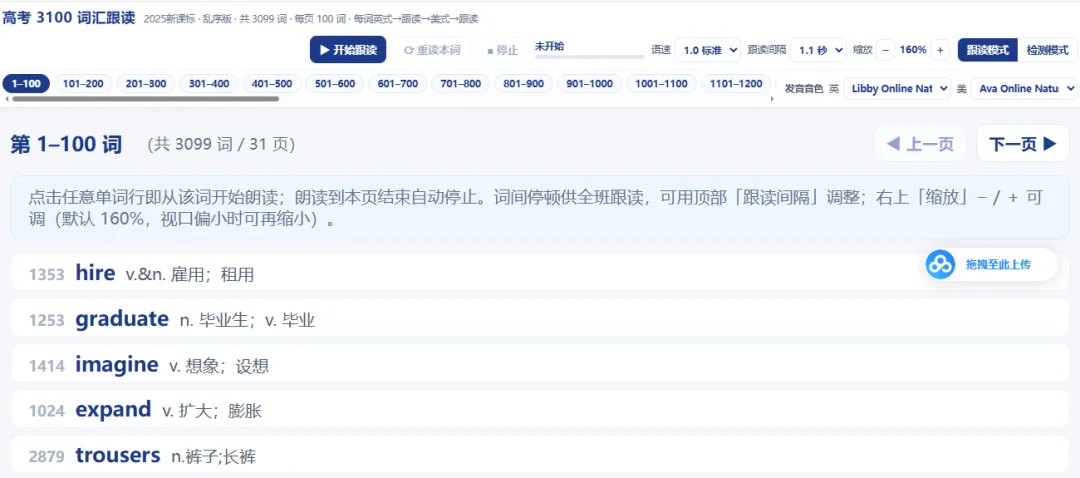Click the 拖拽至此上传 upload label
The image size is (1080, 478).
(x=998, y=264)
